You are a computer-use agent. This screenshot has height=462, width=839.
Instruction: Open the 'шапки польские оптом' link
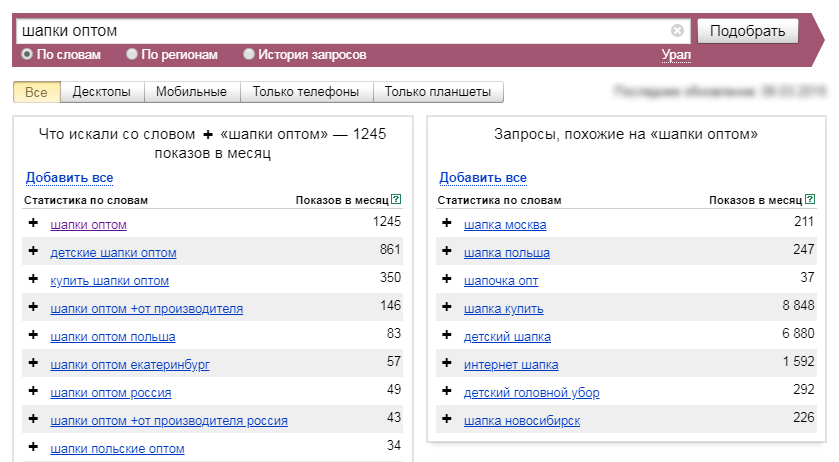coord(117,449)
